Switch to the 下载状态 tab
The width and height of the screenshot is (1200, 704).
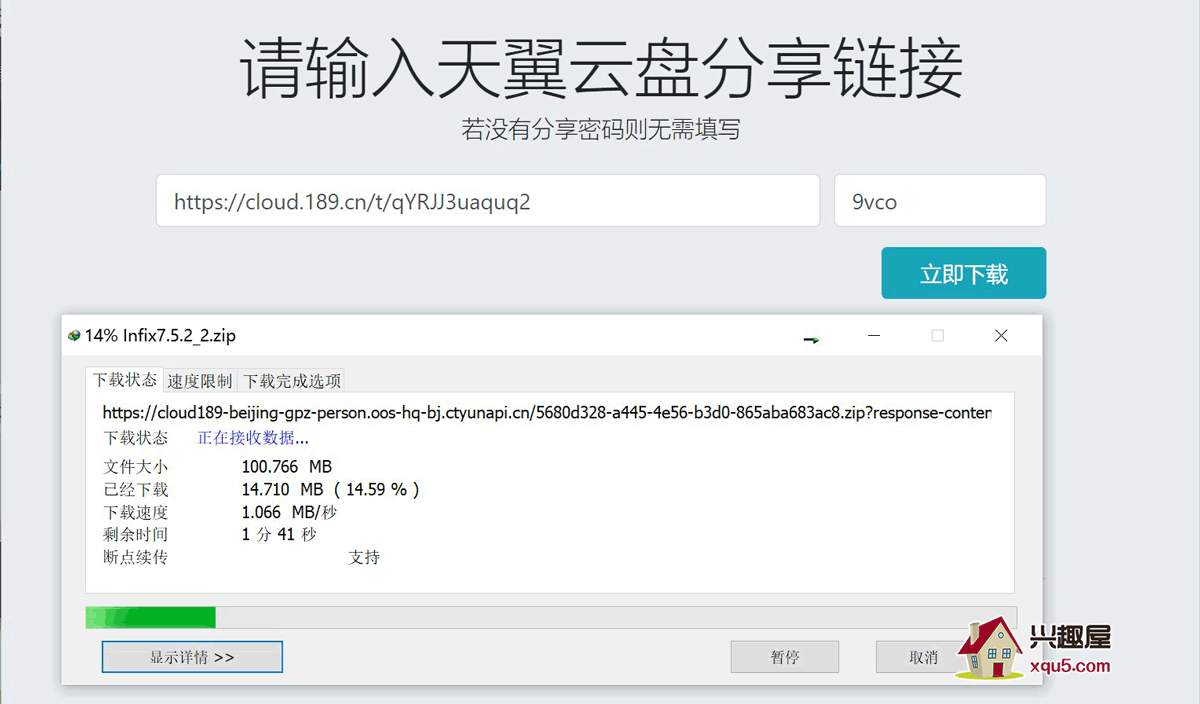click(x=125, y=380)
